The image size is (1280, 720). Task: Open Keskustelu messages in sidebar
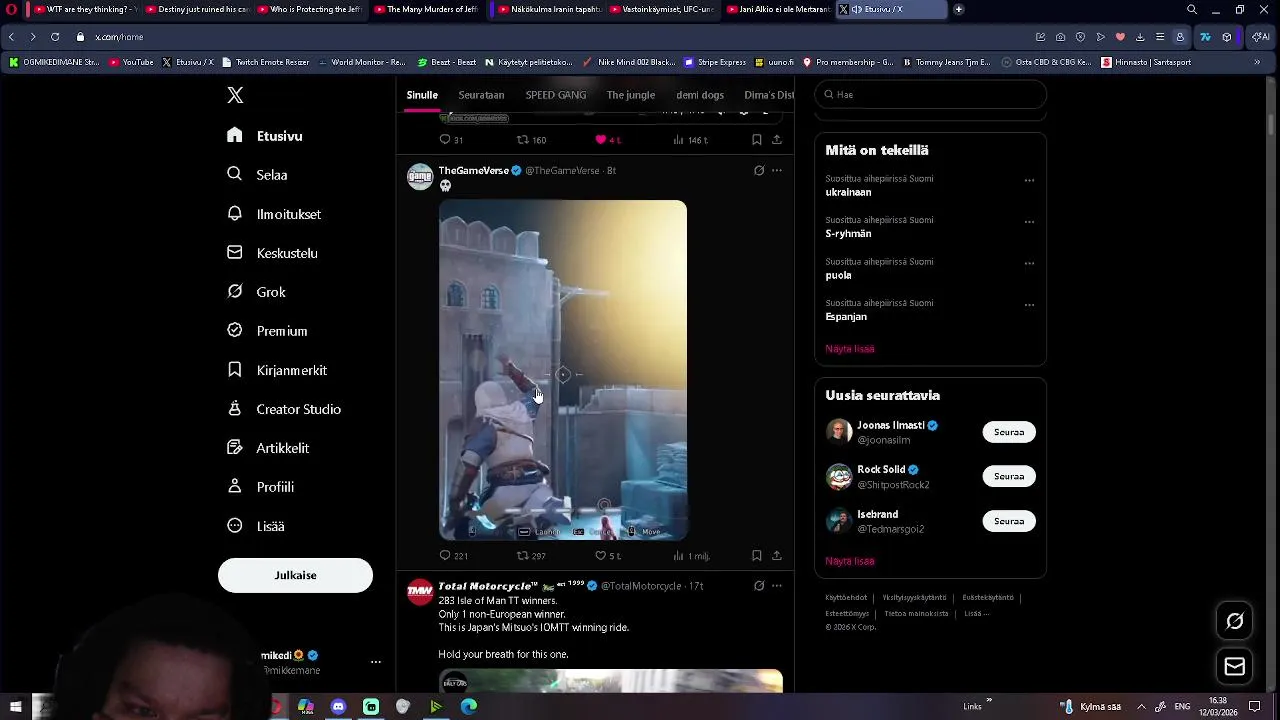click(272, 253)
